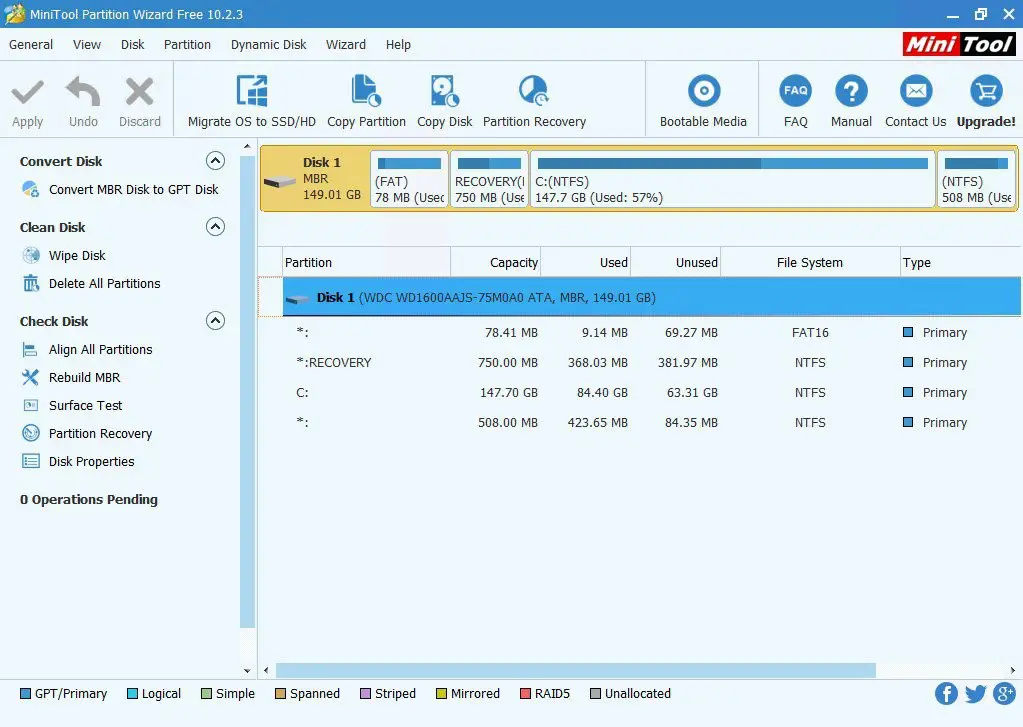Open the Bootable Media builder

click(x=703, y=92)
